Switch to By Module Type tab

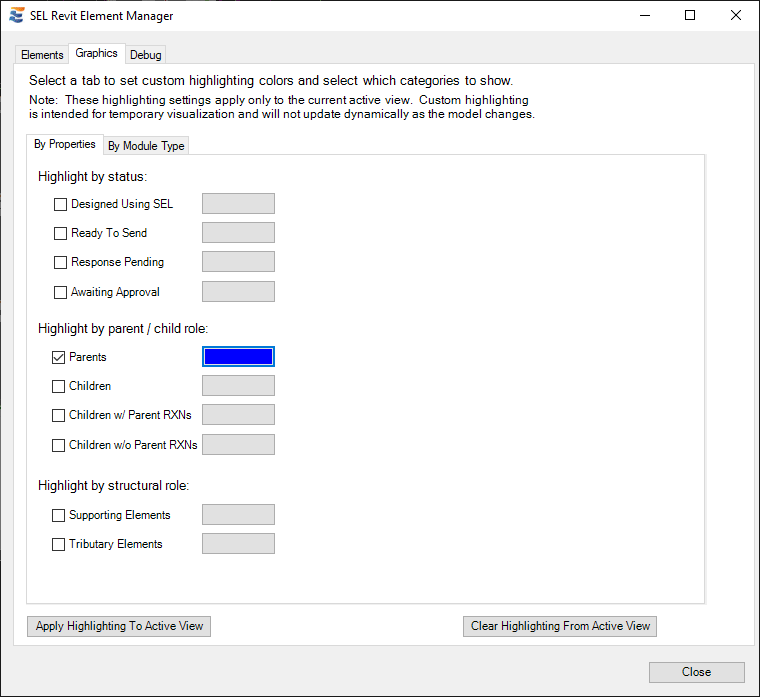pyautogui.click(x=146, y=146)
